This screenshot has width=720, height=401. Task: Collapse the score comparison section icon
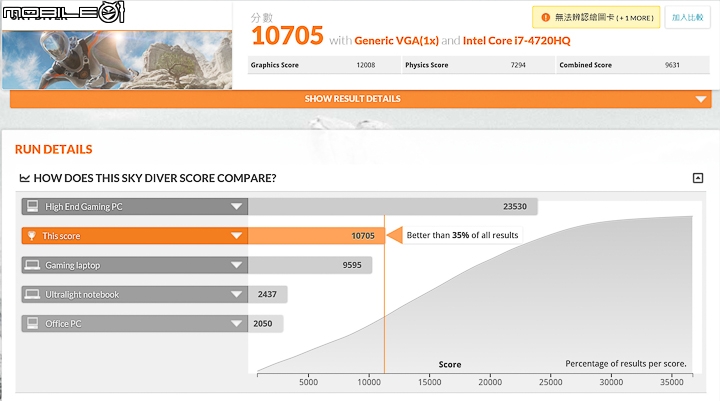(x=698, y=178)
